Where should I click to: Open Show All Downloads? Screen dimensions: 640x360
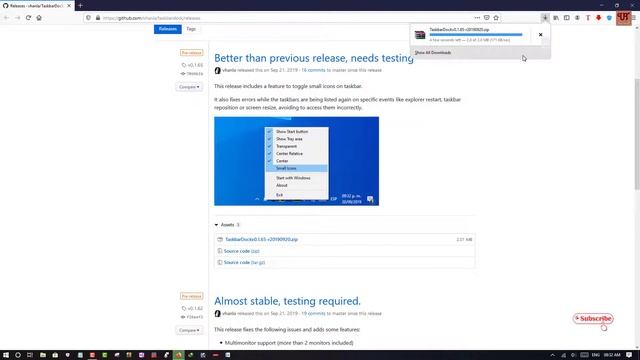pyautogui.click(x=433, y=53)
